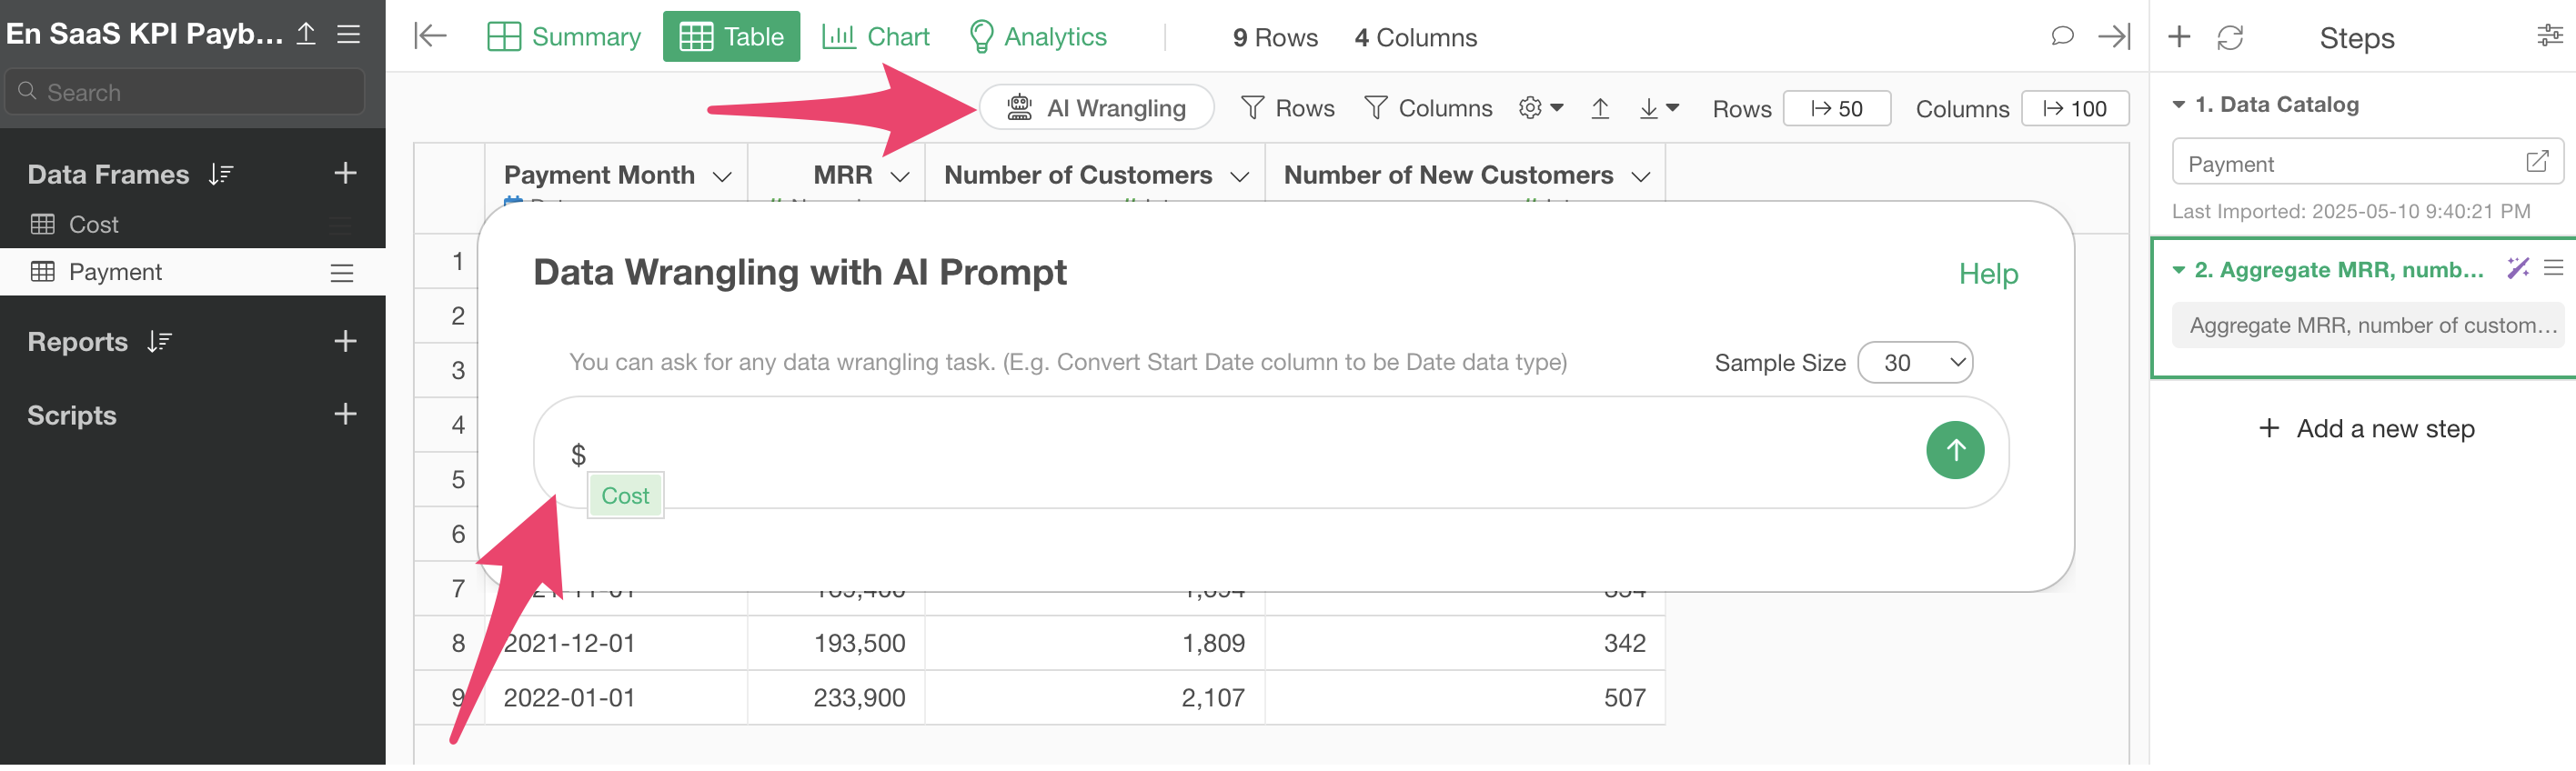Switch to the Chart tab

click(876, 37)
